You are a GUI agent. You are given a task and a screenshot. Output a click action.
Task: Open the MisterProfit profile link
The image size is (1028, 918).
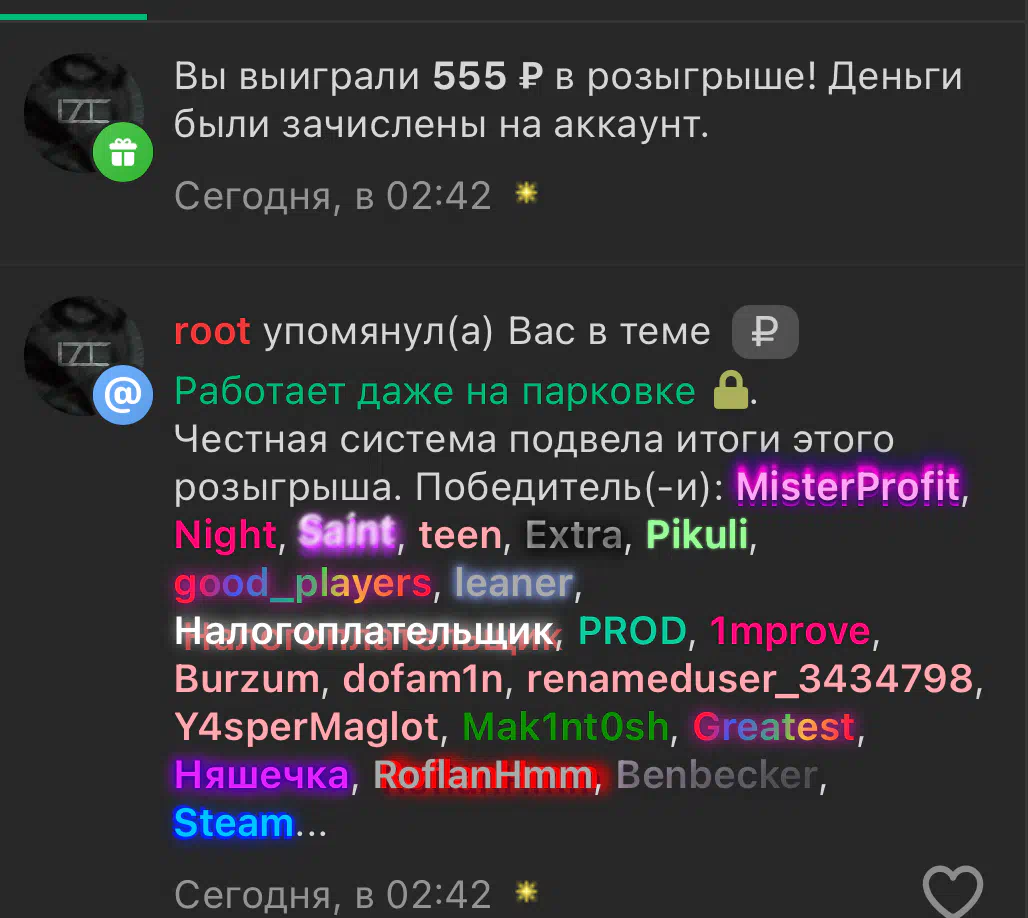tap(848, 487)
